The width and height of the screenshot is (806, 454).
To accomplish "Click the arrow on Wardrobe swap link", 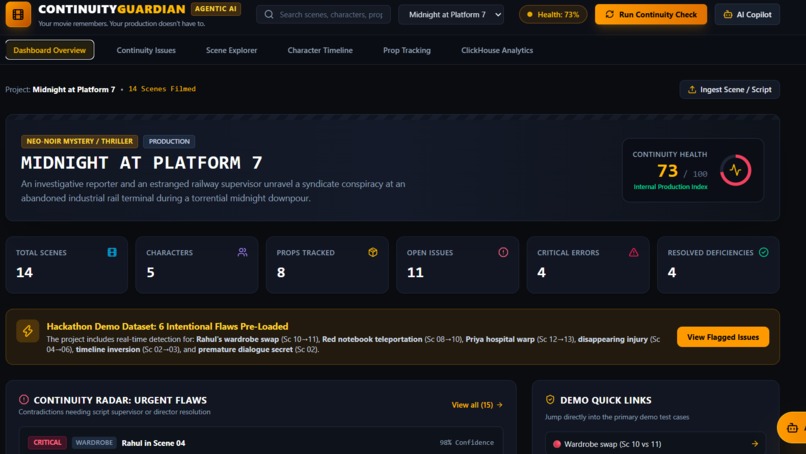I will point(755,444).
